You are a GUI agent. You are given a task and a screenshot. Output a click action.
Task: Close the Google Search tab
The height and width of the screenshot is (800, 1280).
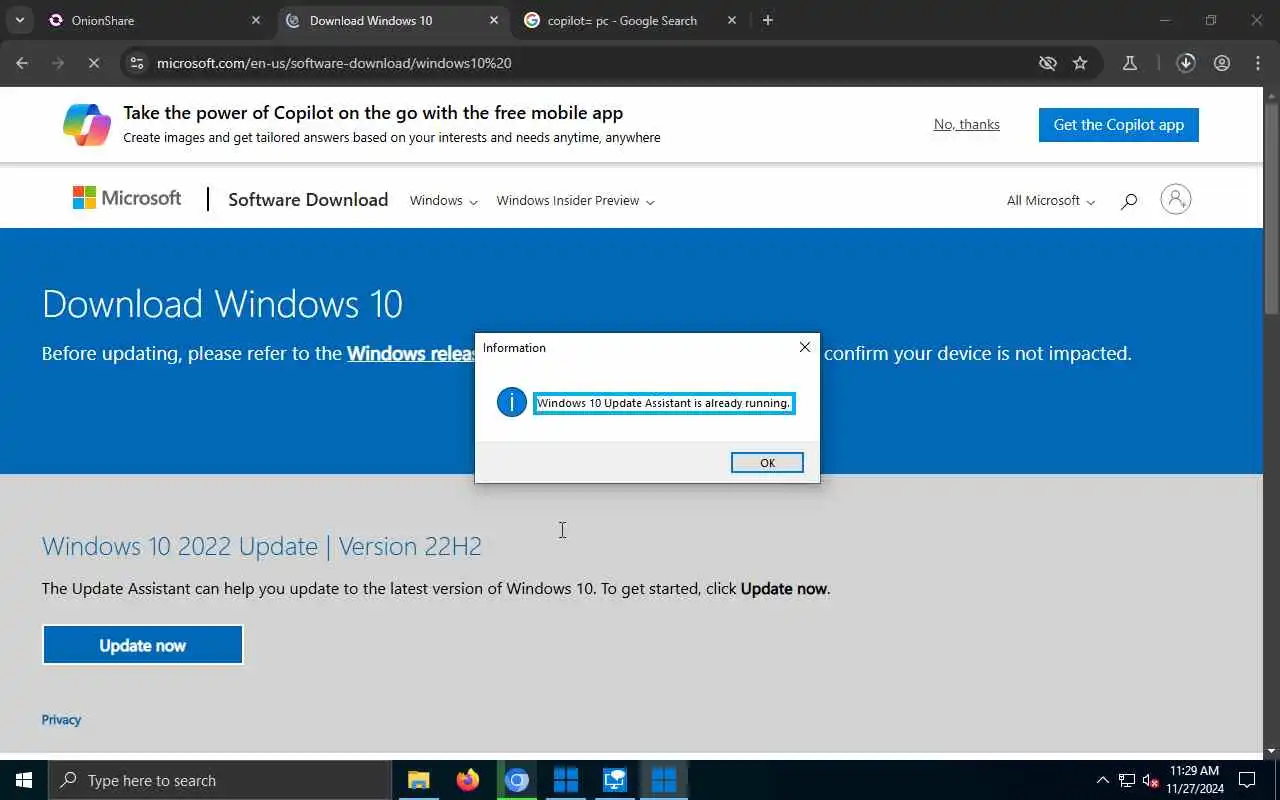pyautogui.click(x=732, y=20)
